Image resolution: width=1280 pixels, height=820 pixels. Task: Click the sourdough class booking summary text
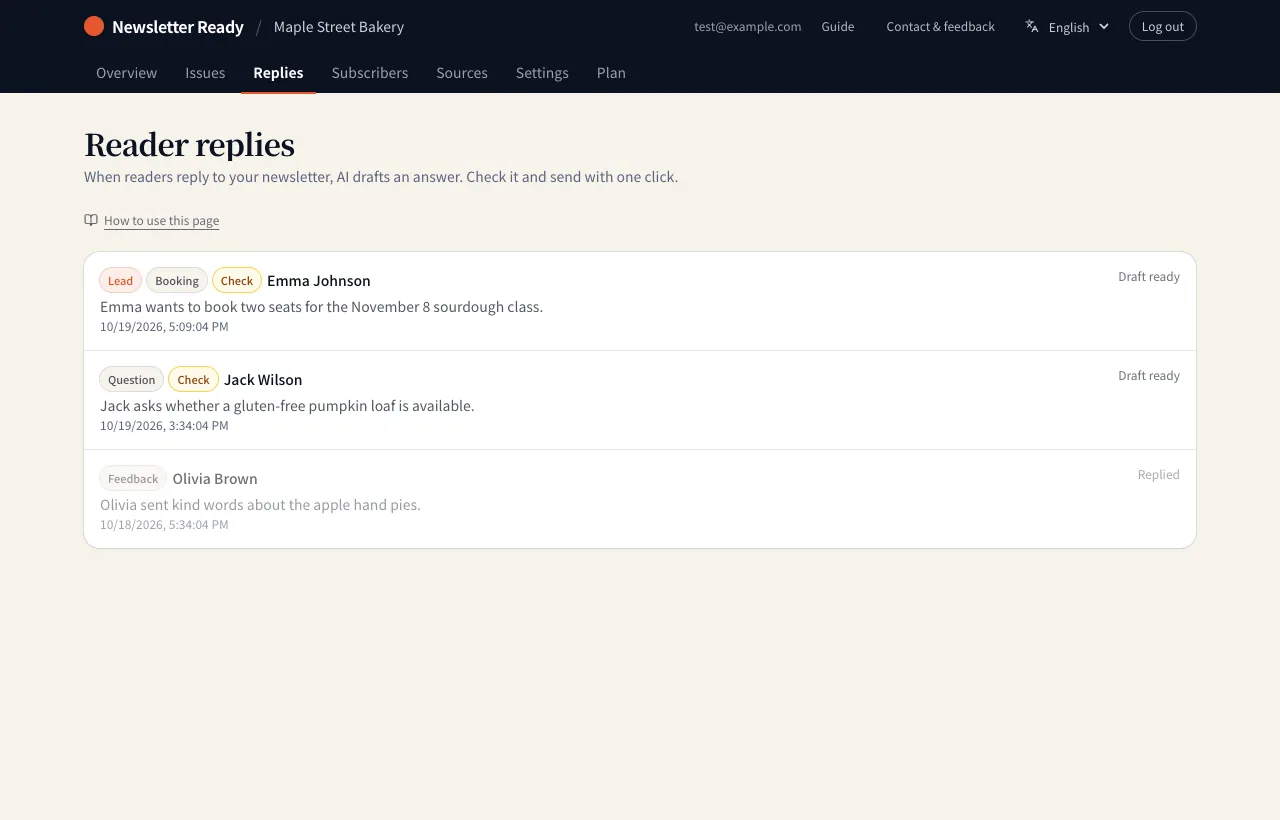321,307
